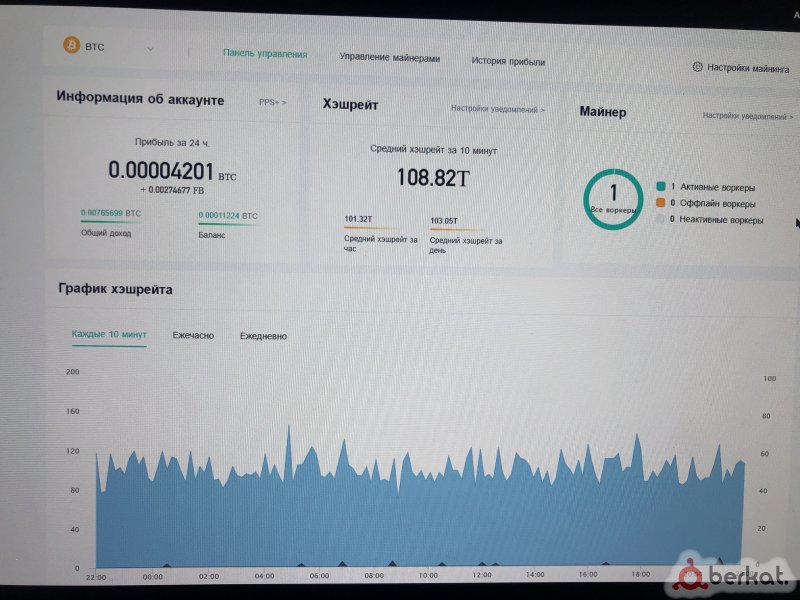The image size is (800, 600).
Task: Go to the История прибыли tab
Action: pos(508,61)
